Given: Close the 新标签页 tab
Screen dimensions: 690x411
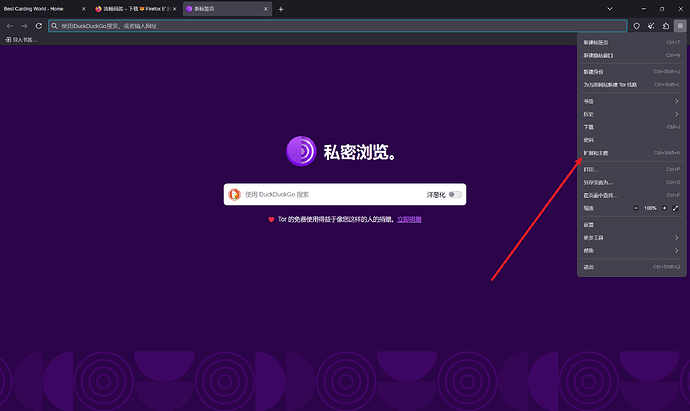Looking at the screenshot, I should [266, 9].
